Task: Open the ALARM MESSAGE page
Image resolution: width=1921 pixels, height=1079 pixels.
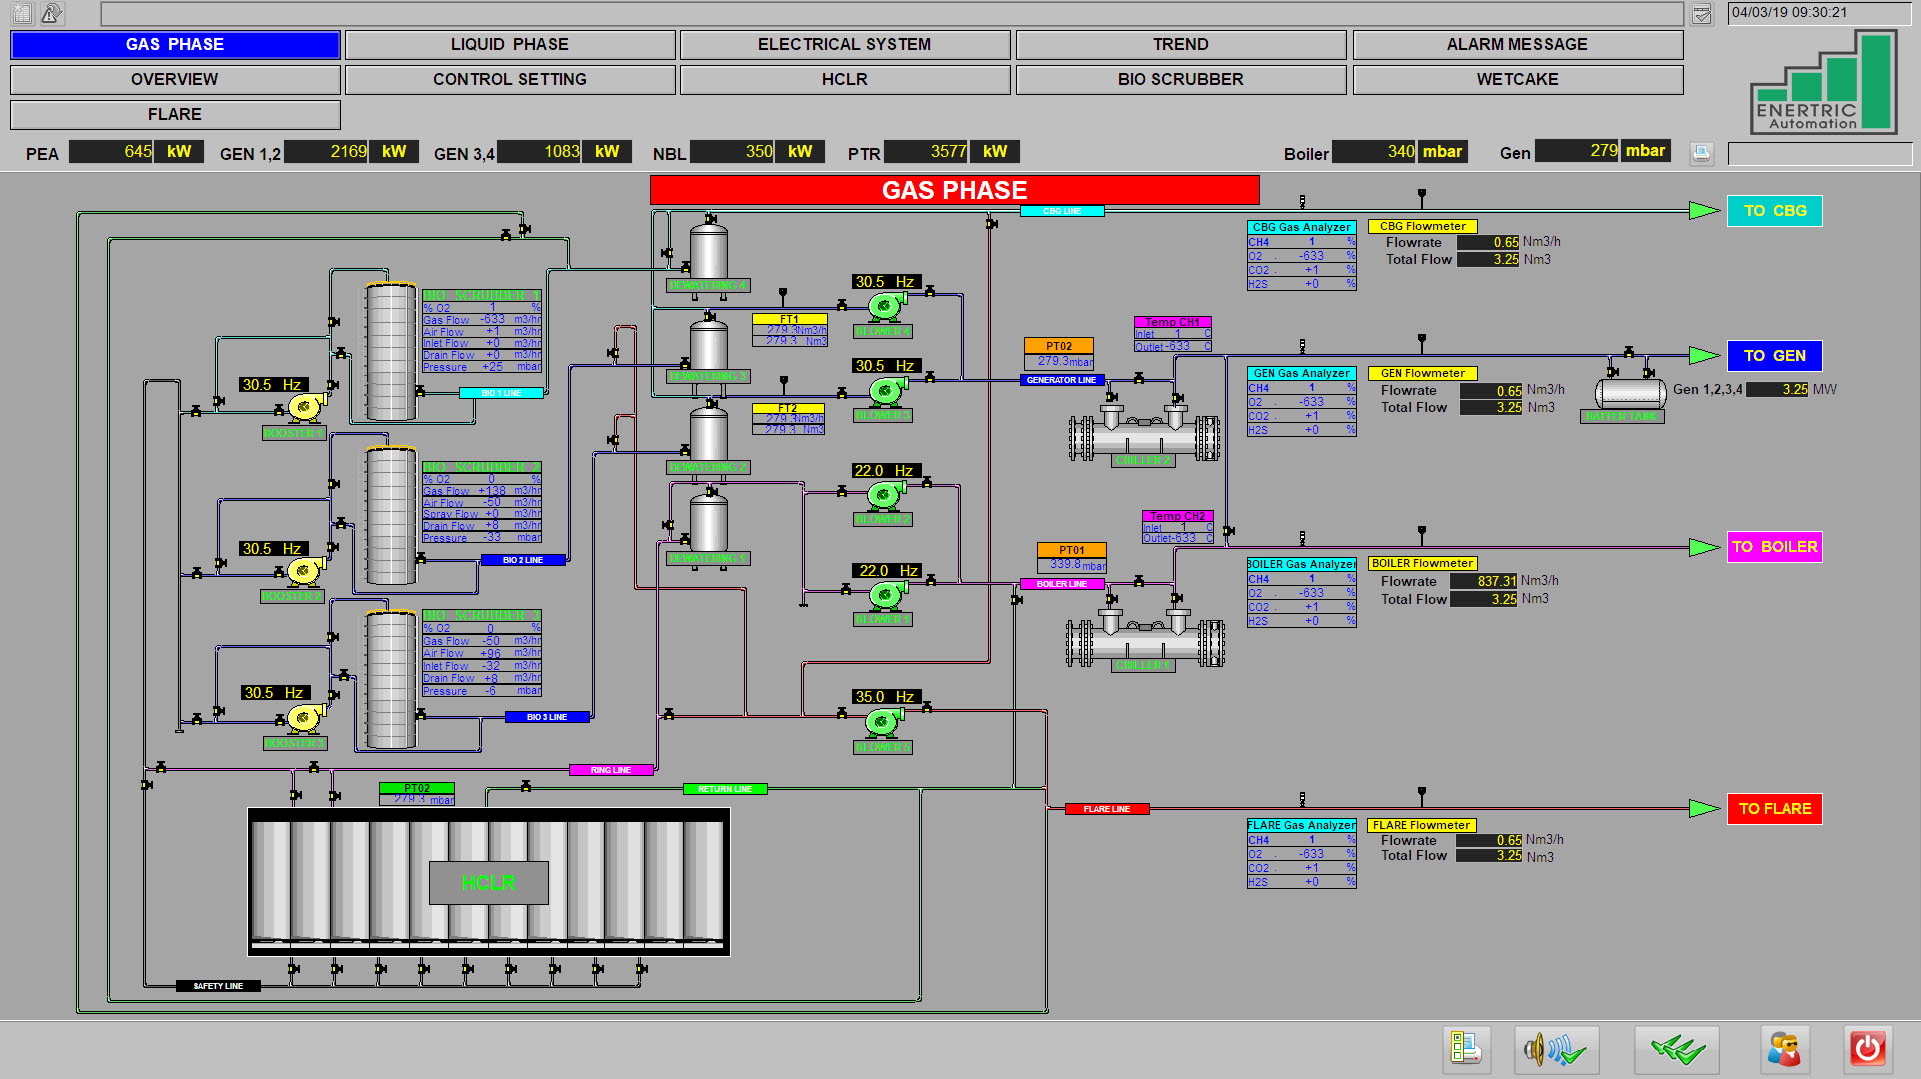Action: coord(1516,45)
